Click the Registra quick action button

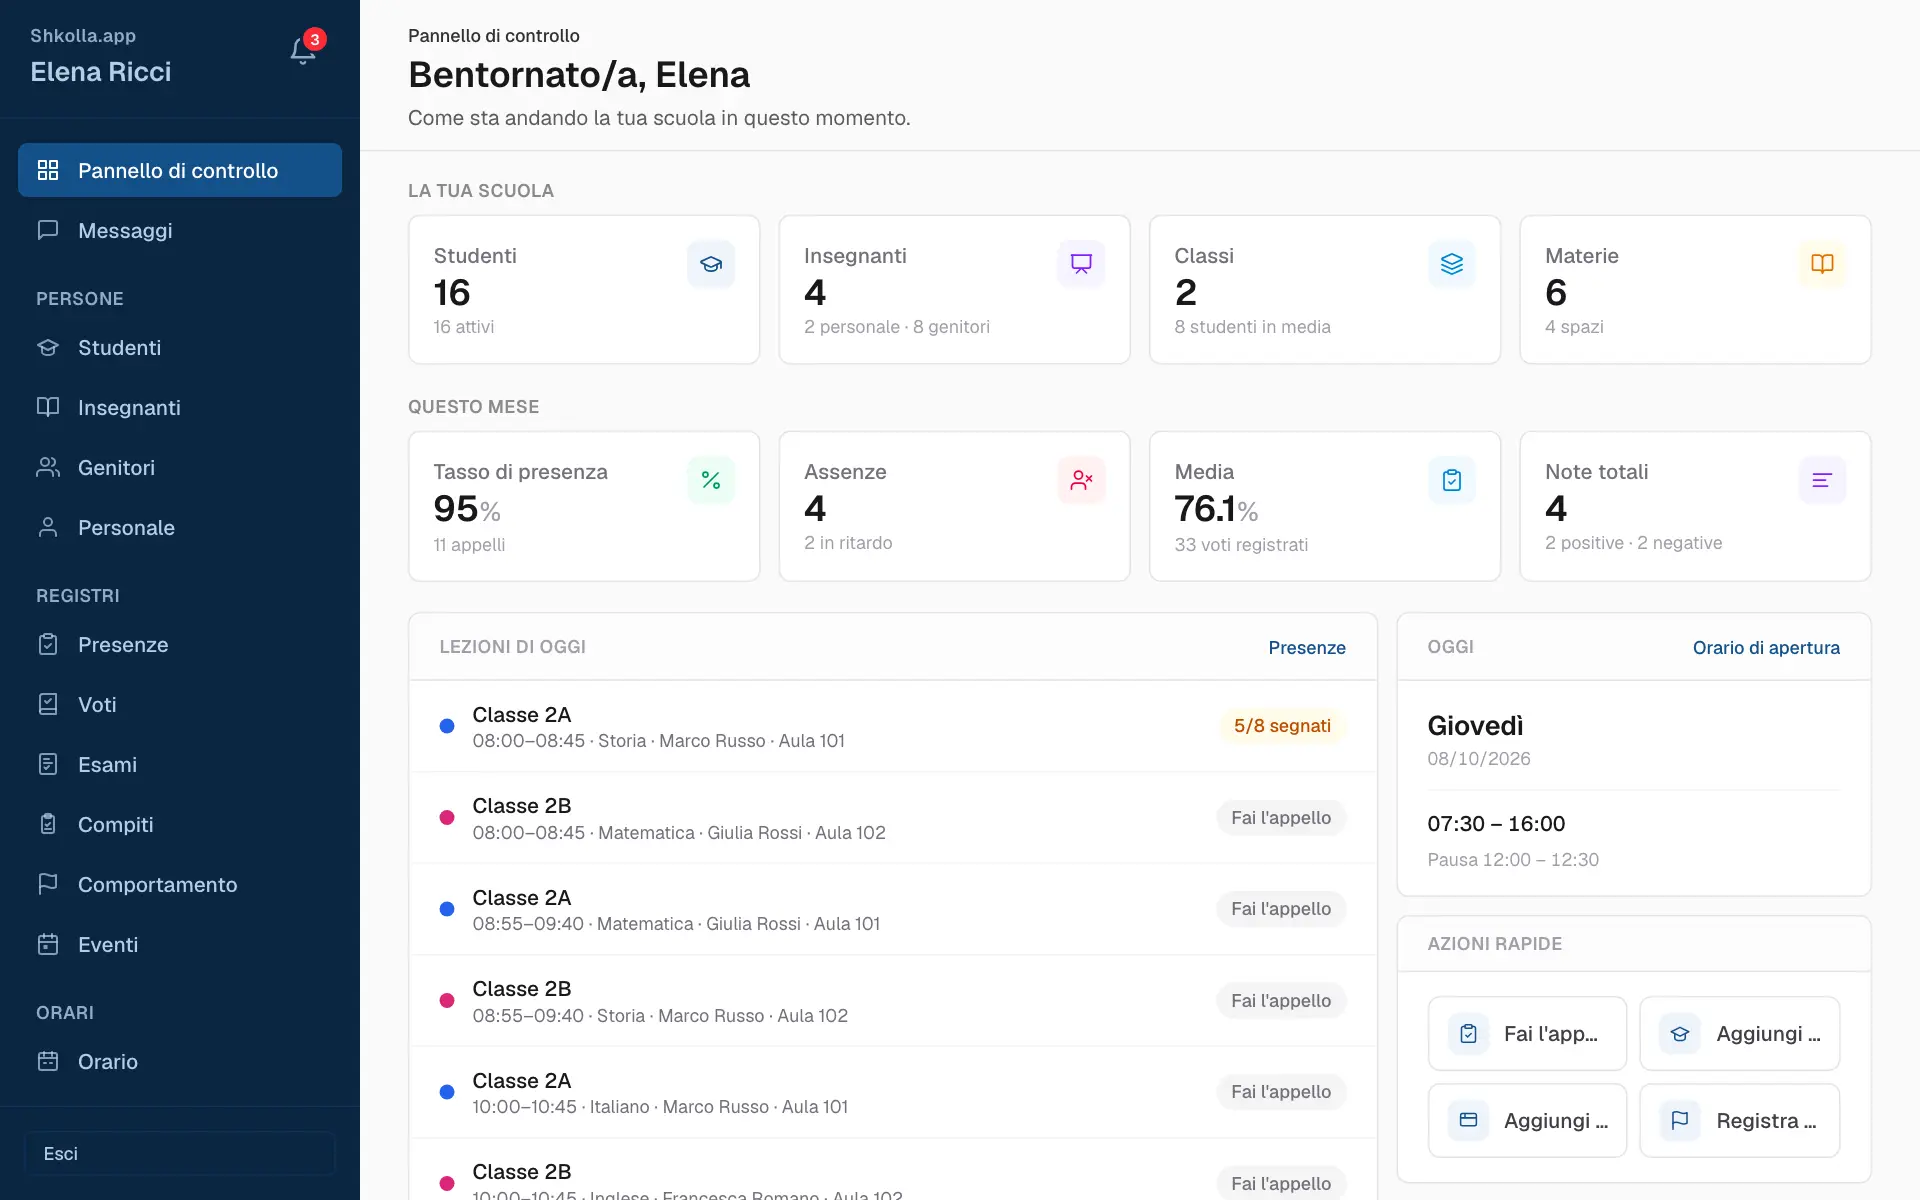[1740, 1120]
